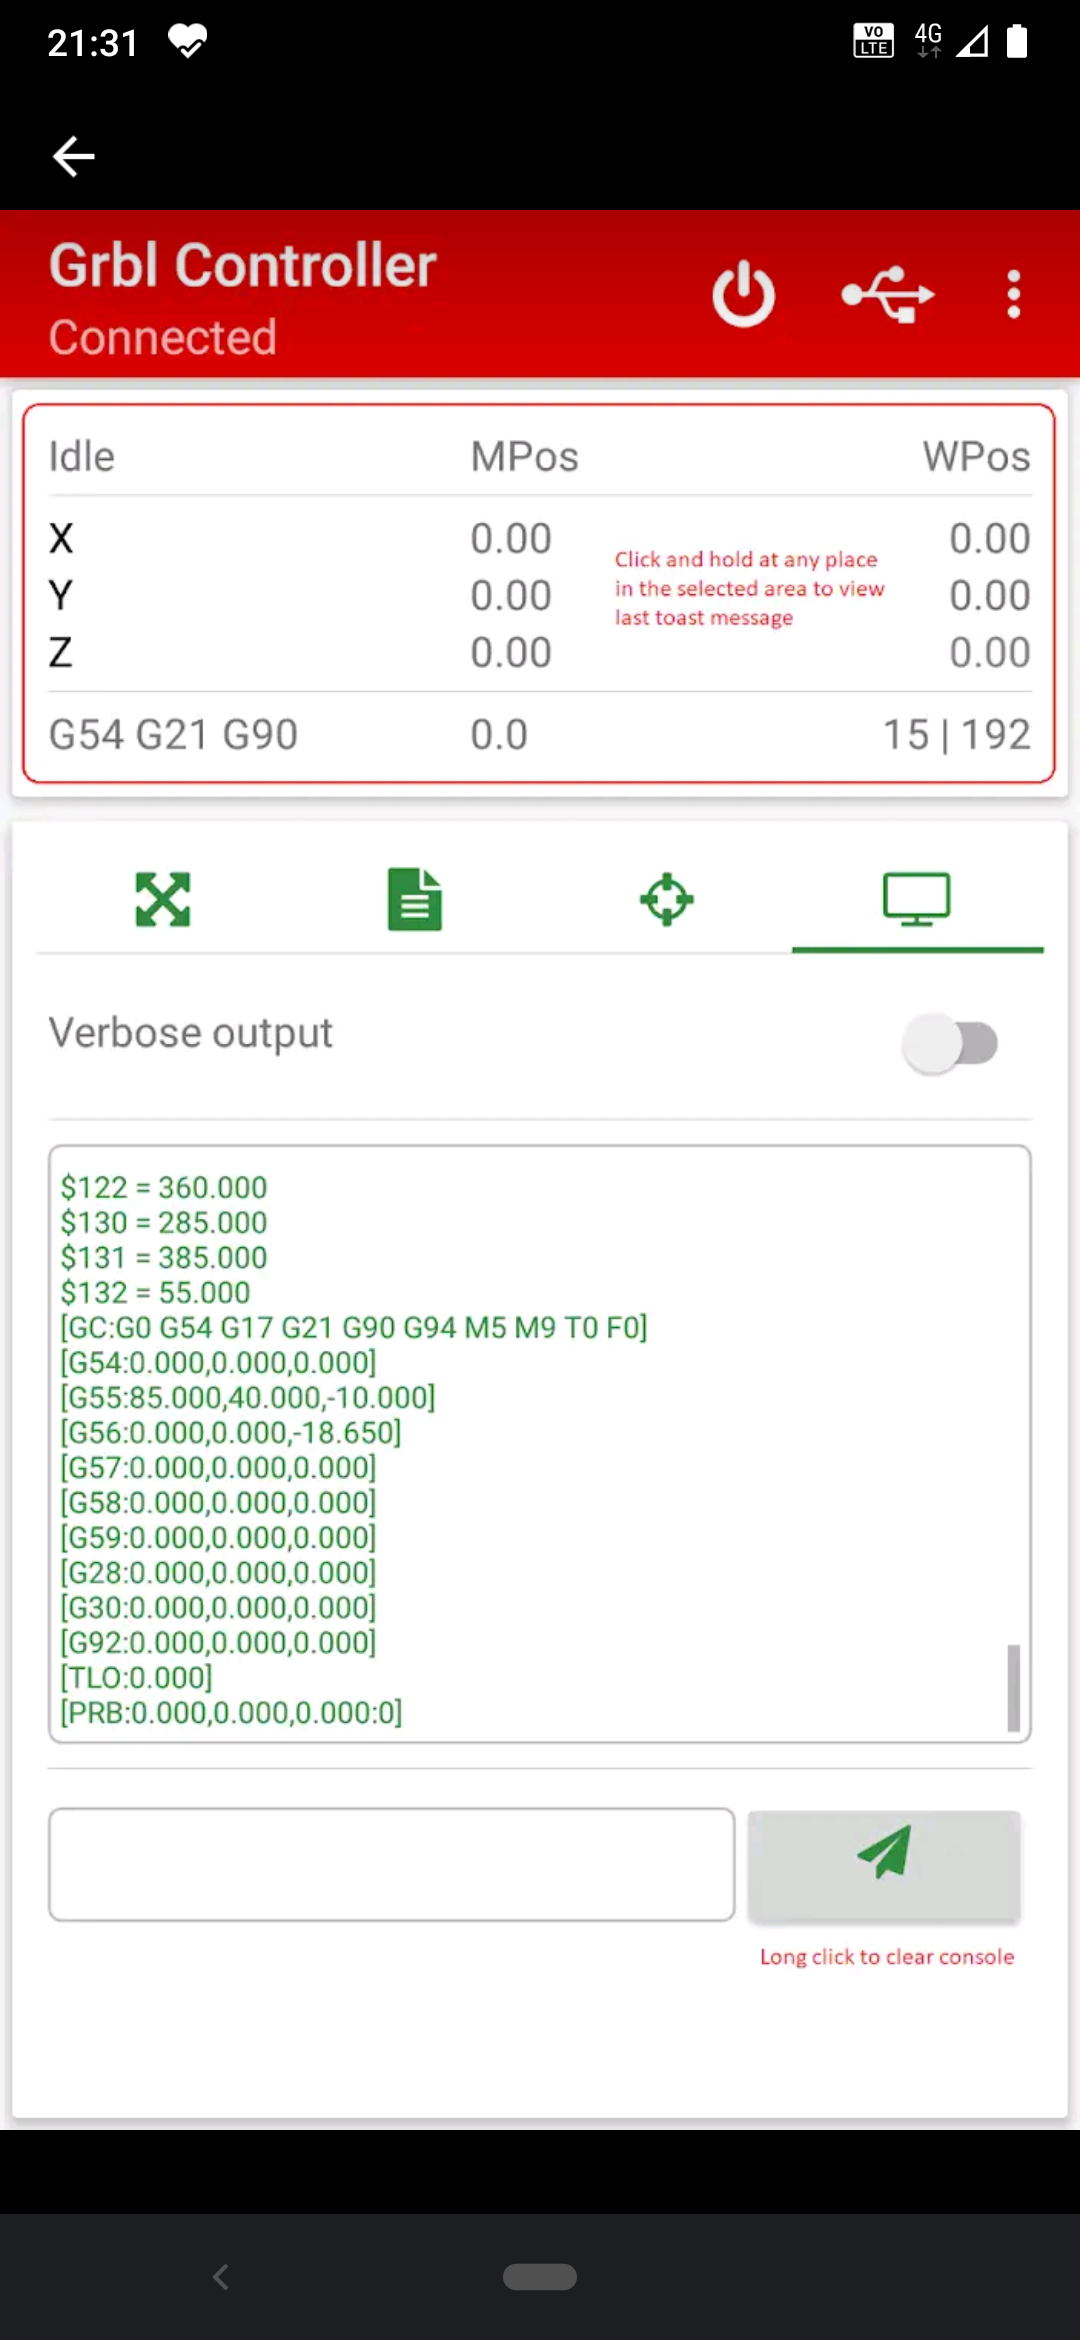Tap the '$122 = 360.000' console line
Image resolution: width=1080 pixels, height=2340 pixels.
(164, 1187)
